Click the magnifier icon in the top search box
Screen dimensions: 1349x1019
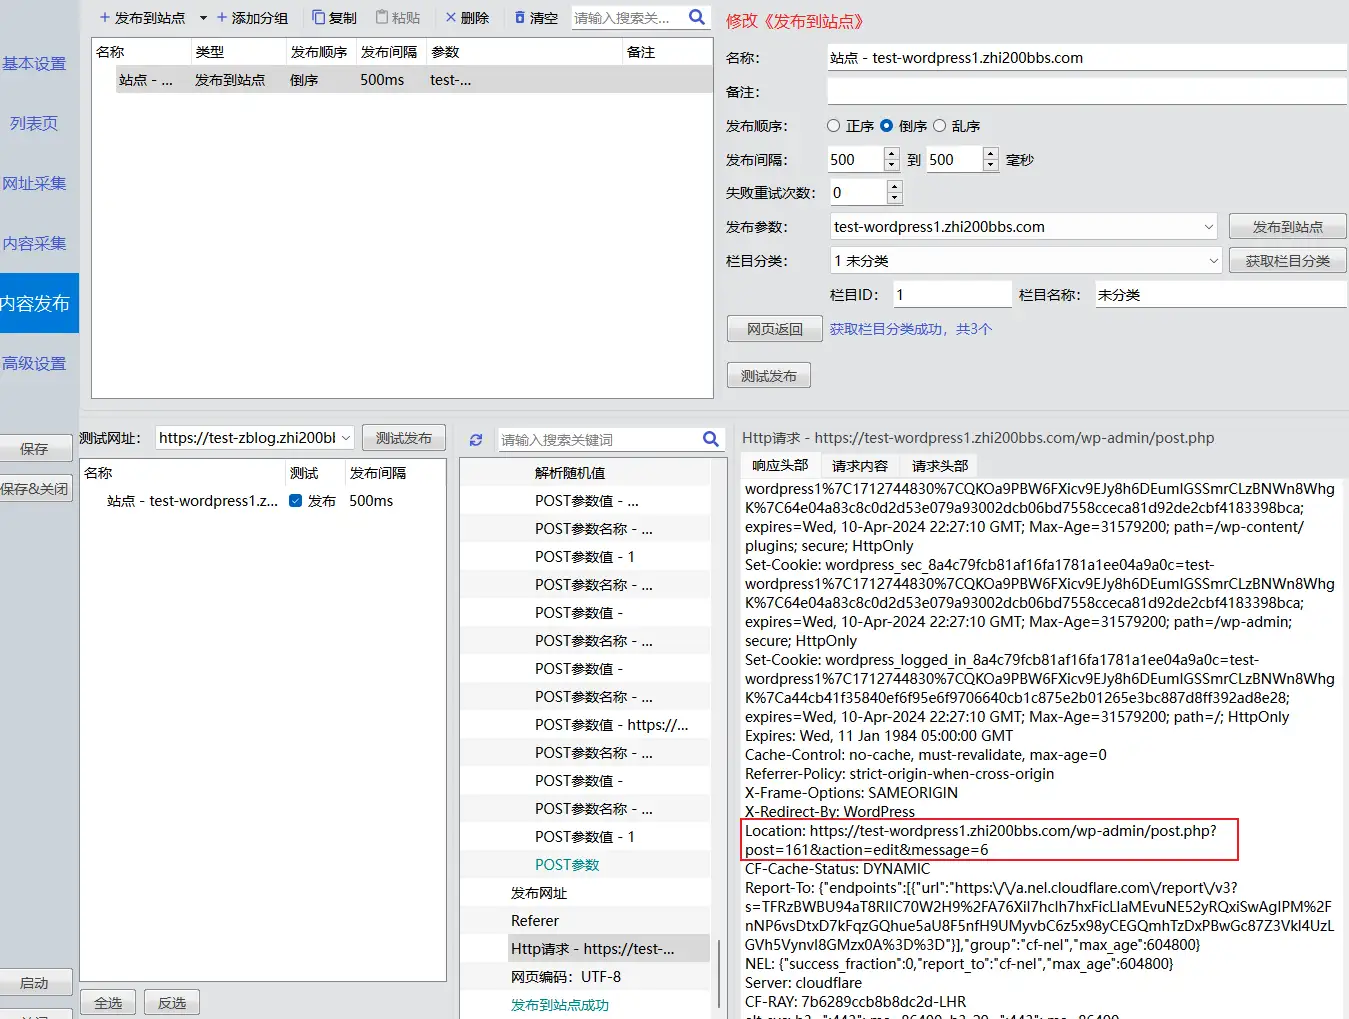click(x=697, y=17)
